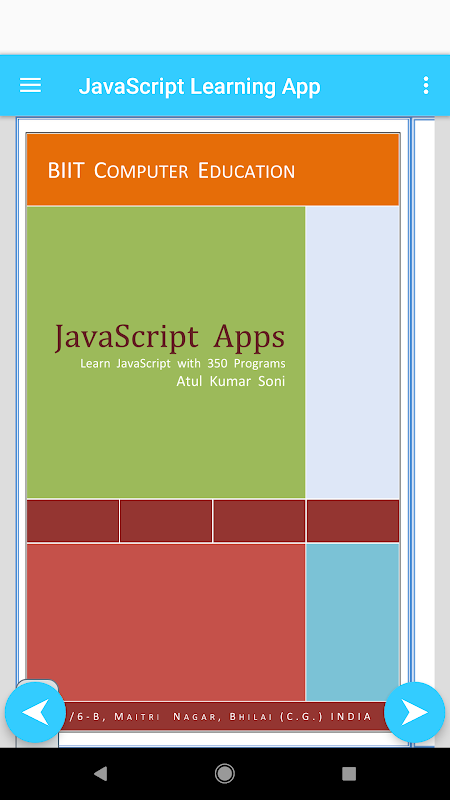Click the second dark red tile in the row
Viewport: 450px width, 800px height.
pos(166,521)
